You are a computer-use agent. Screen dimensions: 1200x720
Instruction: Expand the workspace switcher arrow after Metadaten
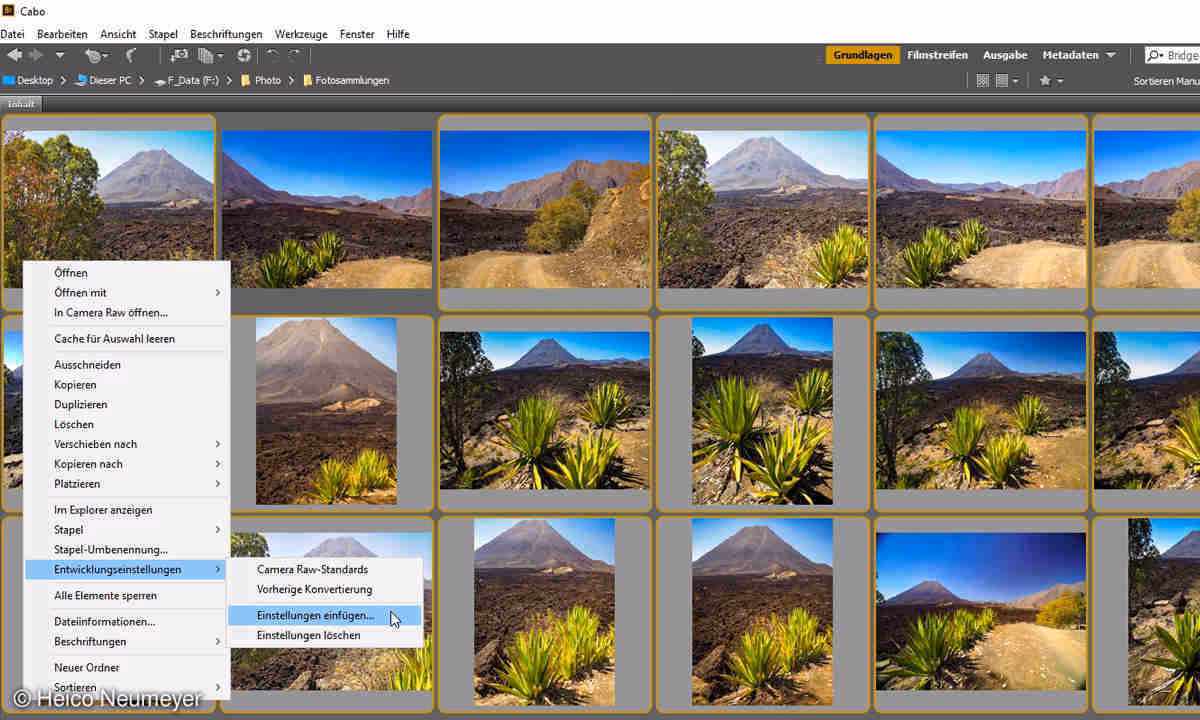(x=1111, y=55)
